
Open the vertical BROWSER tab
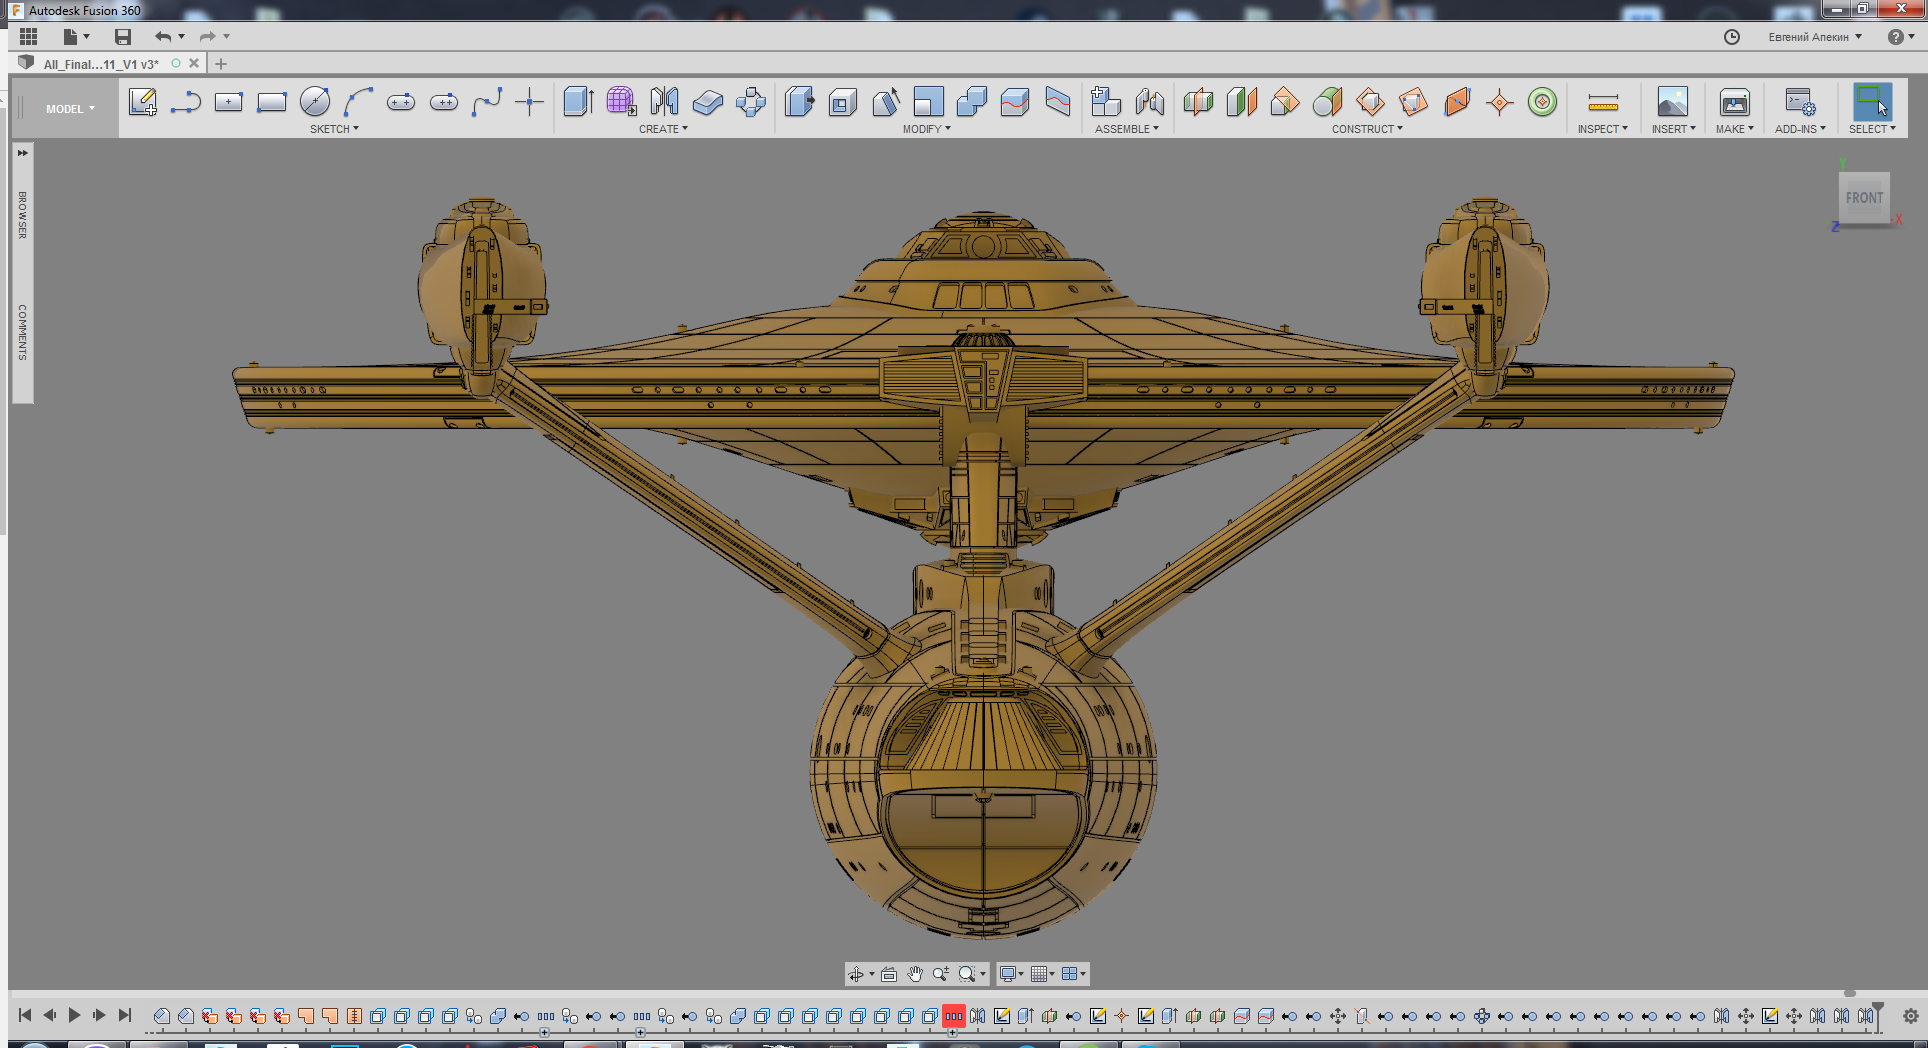point(22,215)
